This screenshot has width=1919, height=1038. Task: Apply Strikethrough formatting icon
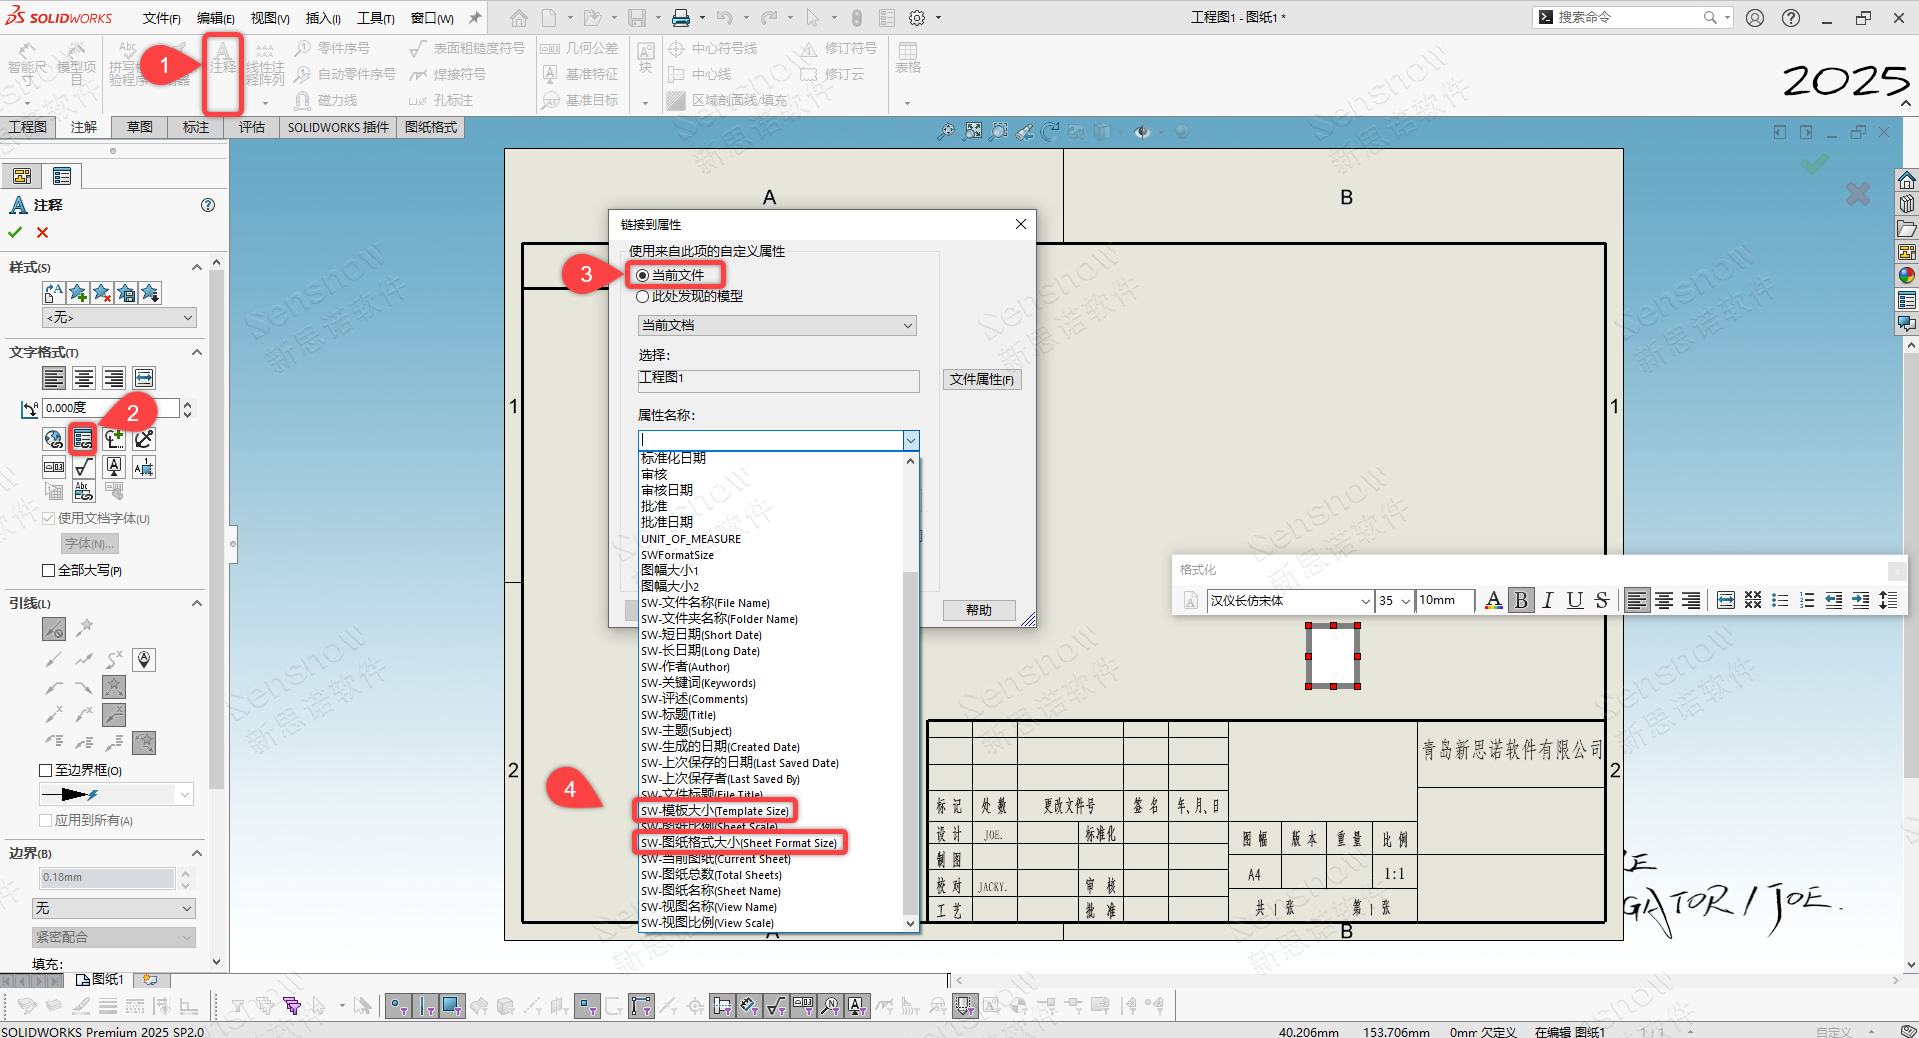click(1602, 600)
